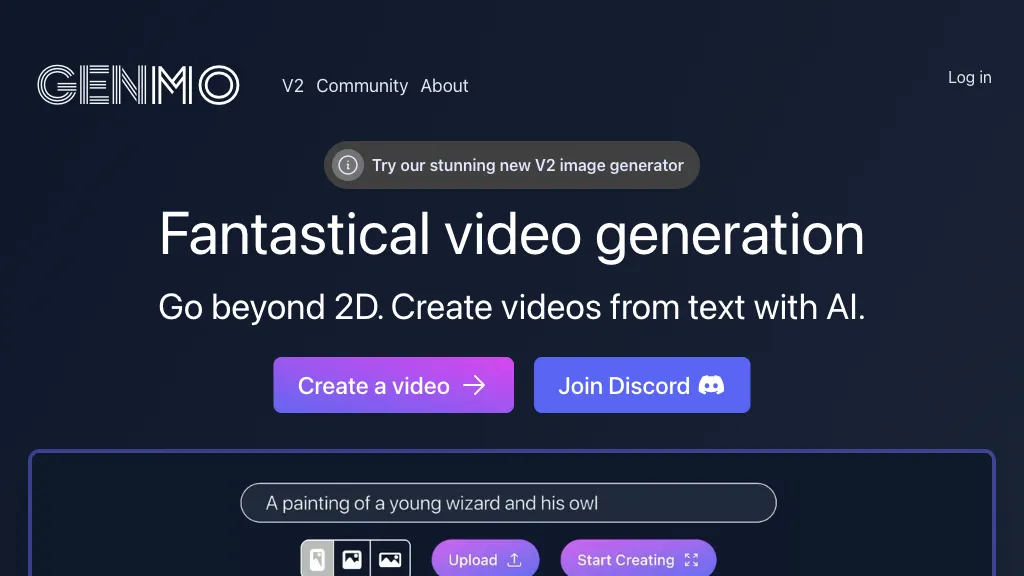Select the portrait aspect ratio option
Viewport: 1024px width, 576px height.
tap(316, 560)
